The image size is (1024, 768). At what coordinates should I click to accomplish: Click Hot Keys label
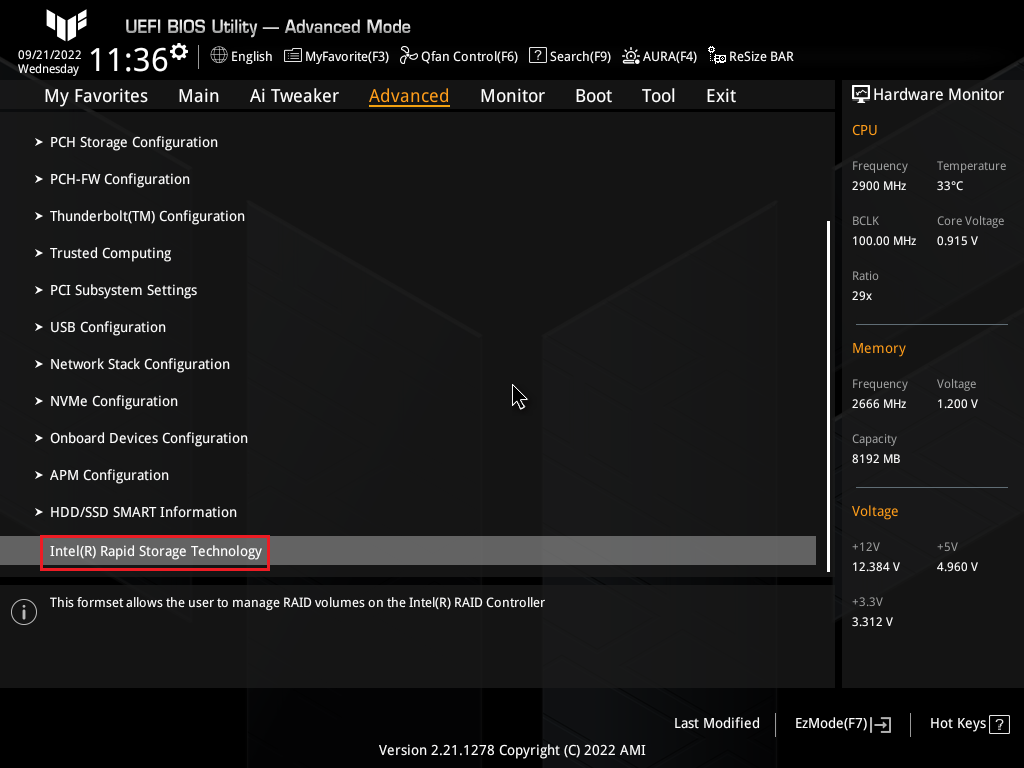(x=957, y=724)
